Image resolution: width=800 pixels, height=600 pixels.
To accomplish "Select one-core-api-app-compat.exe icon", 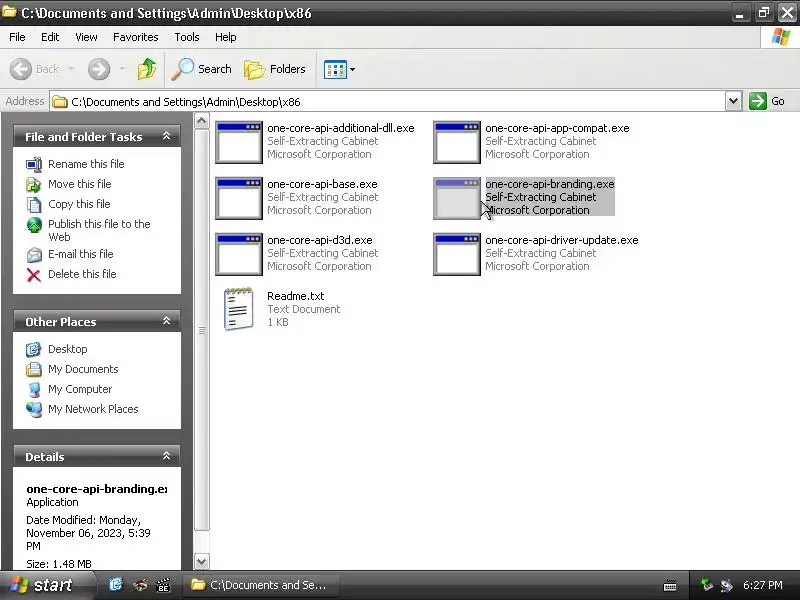I will coord(457,142).
